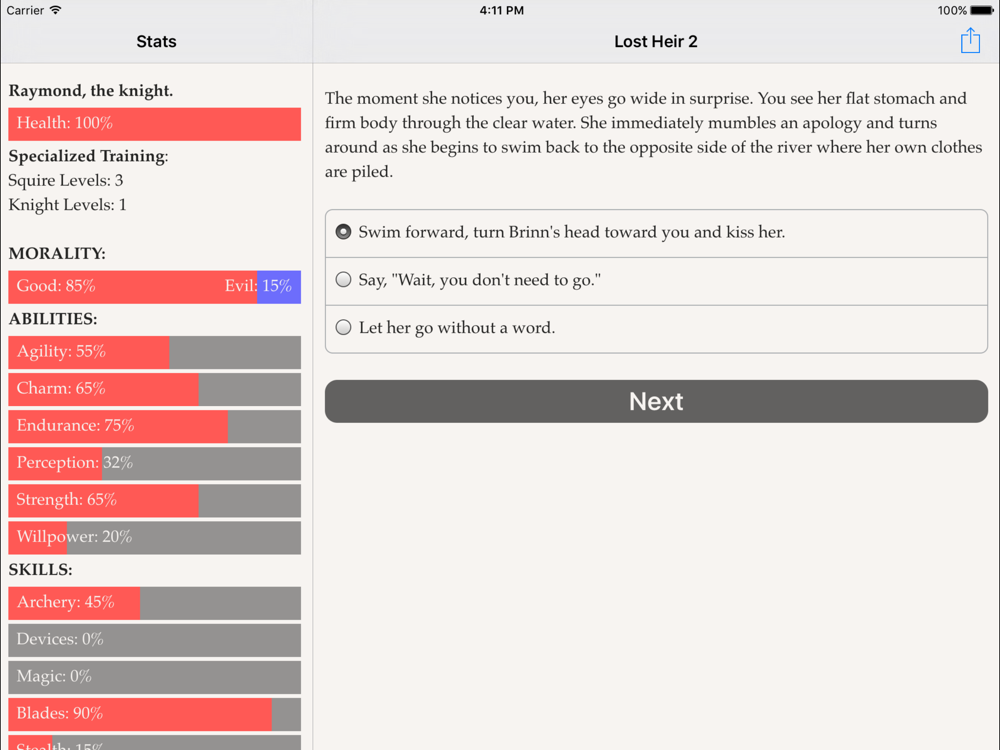Click the Evil 15% blue segment

coord(279,287)
